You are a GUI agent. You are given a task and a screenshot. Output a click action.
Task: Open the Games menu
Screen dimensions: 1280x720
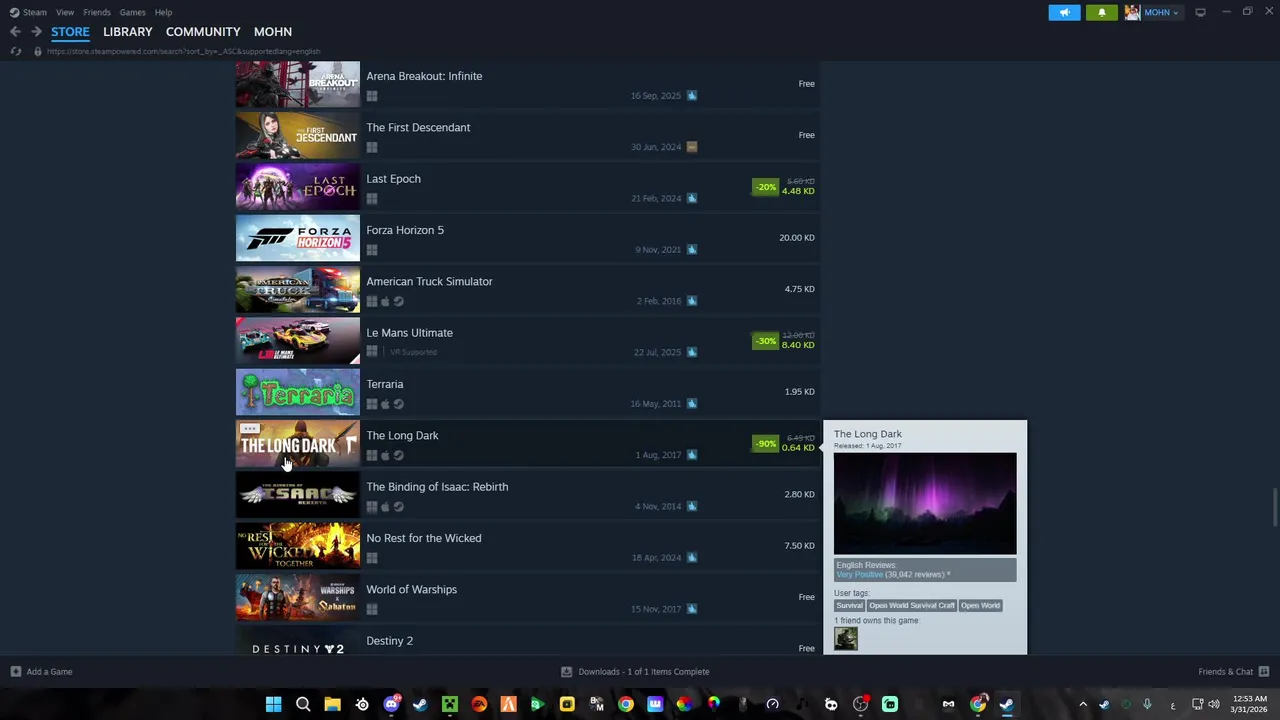click(132, 12)
